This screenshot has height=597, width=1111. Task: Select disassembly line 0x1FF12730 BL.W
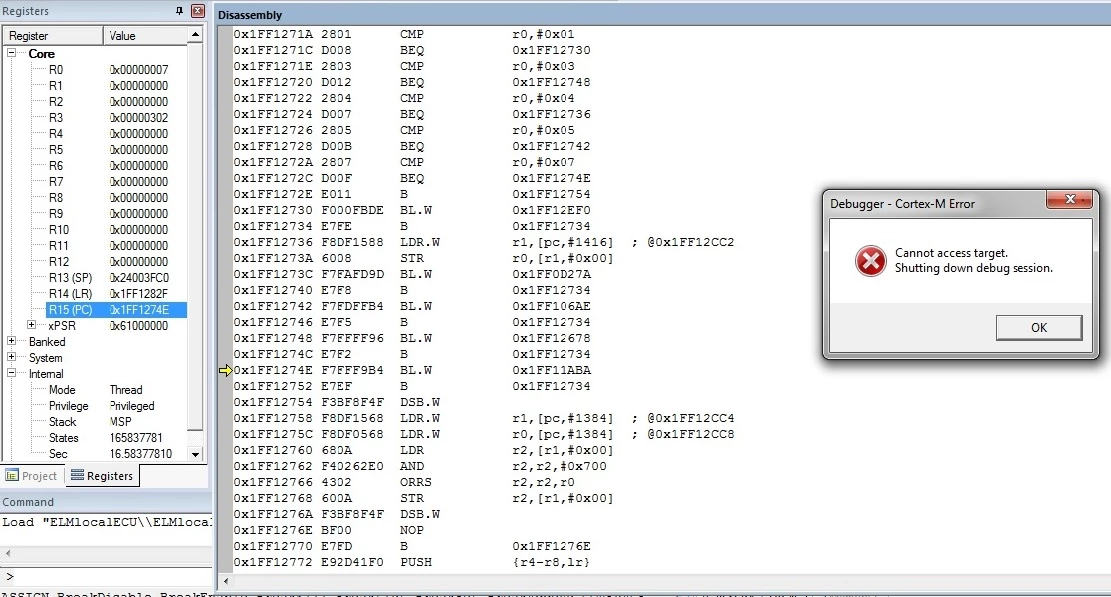[412, 210]
